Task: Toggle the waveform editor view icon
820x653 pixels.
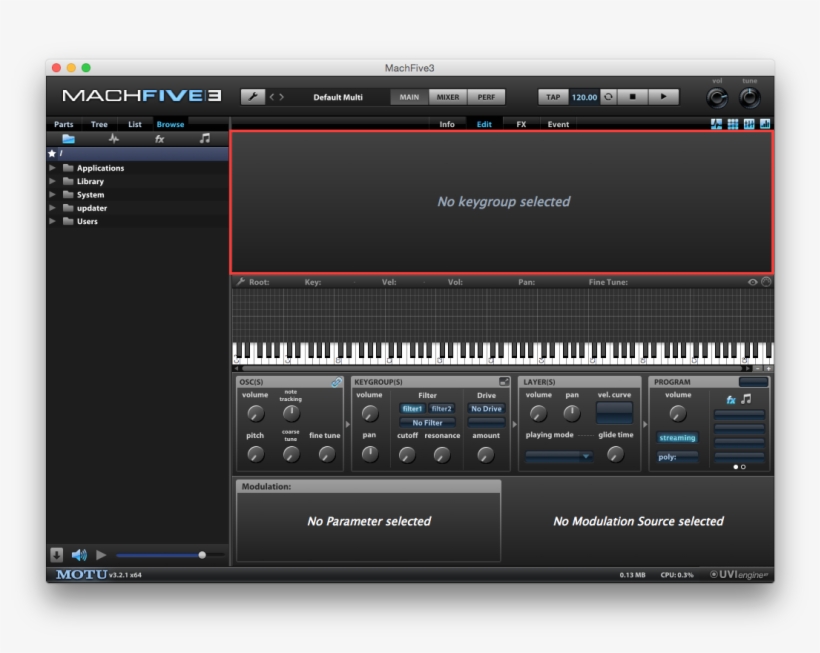Action: (x=716, y=124)
